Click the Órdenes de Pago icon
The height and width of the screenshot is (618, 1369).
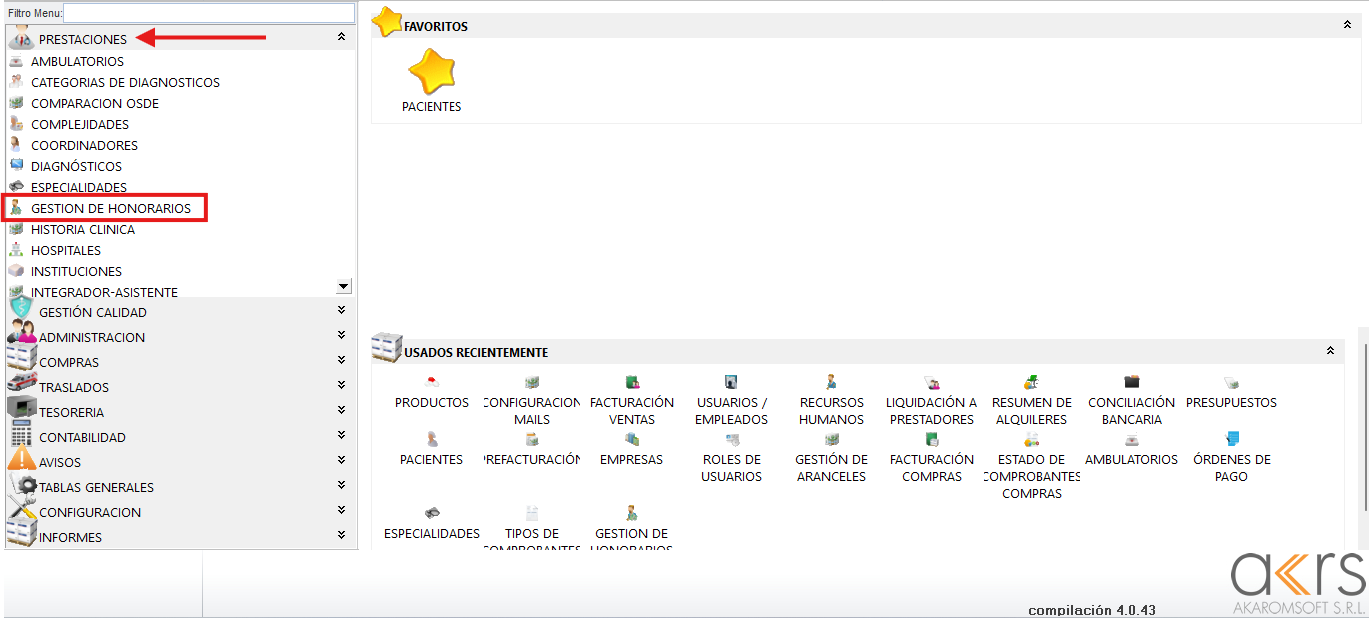tap(1231, 439)
